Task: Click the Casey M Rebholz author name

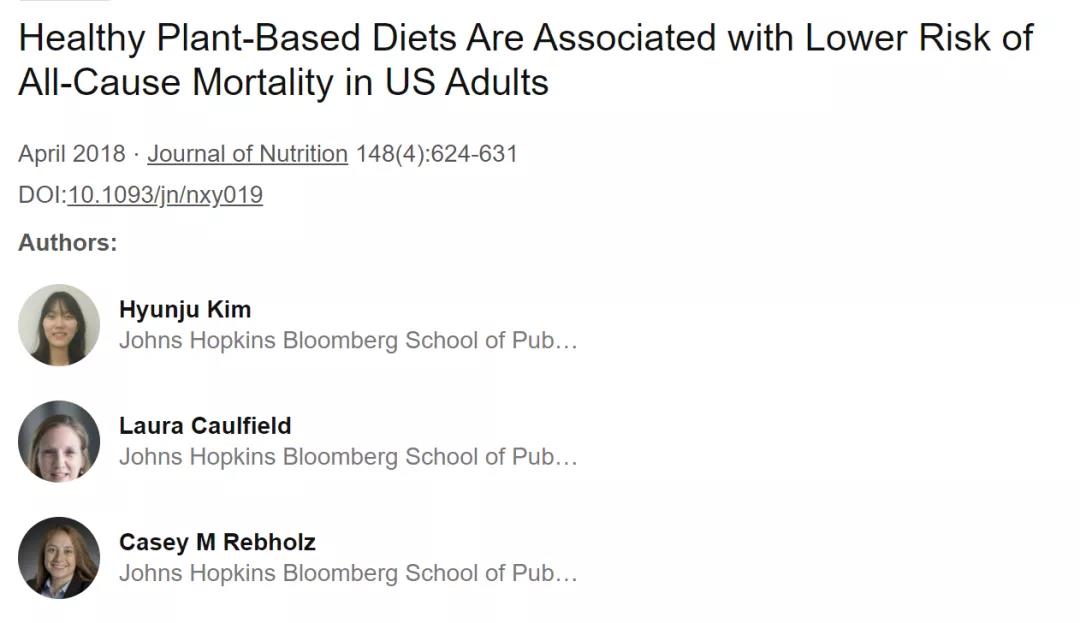Action: coord(217,542)
